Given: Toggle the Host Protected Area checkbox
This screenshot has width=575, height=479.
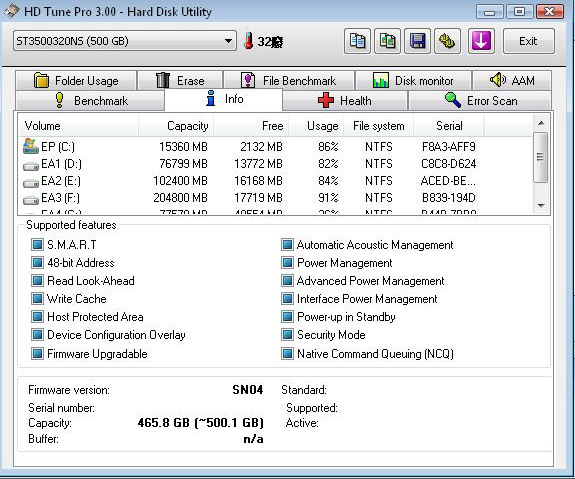Looking at the screenshot, I should (x=37, y=316).
